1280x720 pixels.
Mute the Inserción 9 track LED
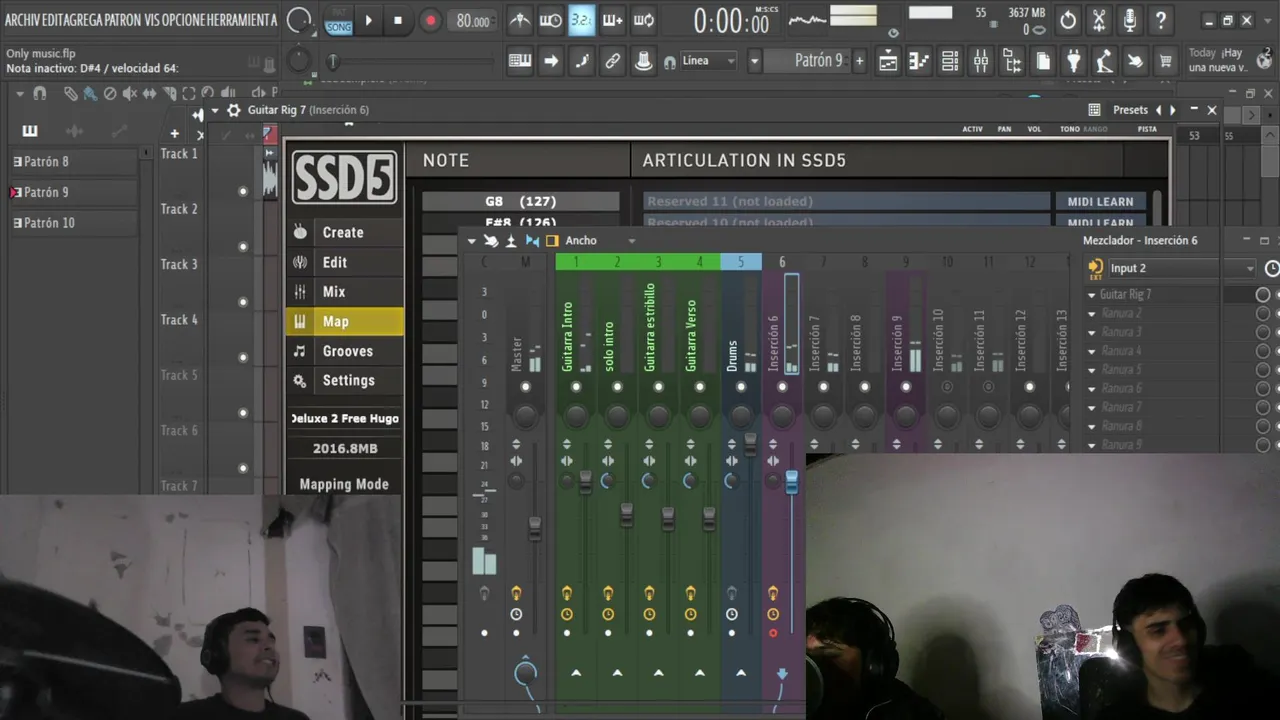[906, 387]
